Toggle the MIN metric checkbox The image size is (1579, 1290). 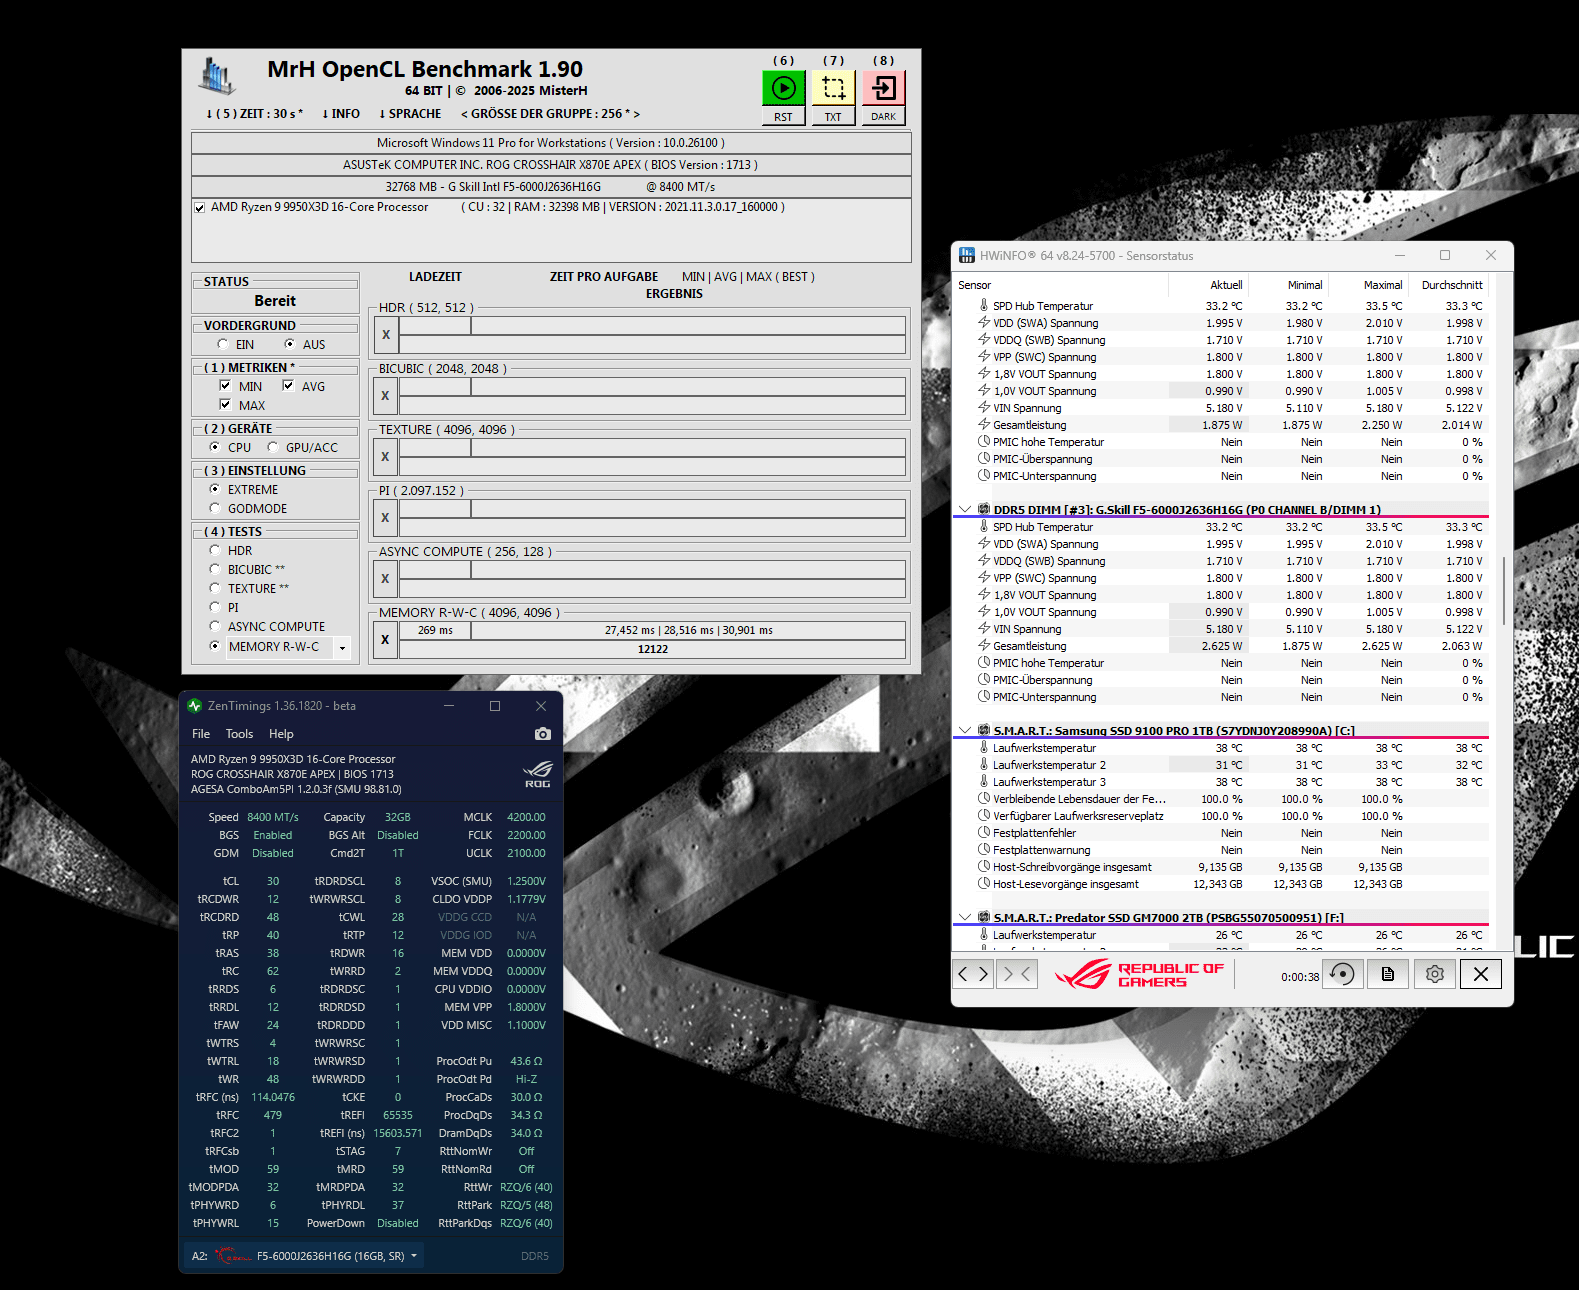point(225,386)
